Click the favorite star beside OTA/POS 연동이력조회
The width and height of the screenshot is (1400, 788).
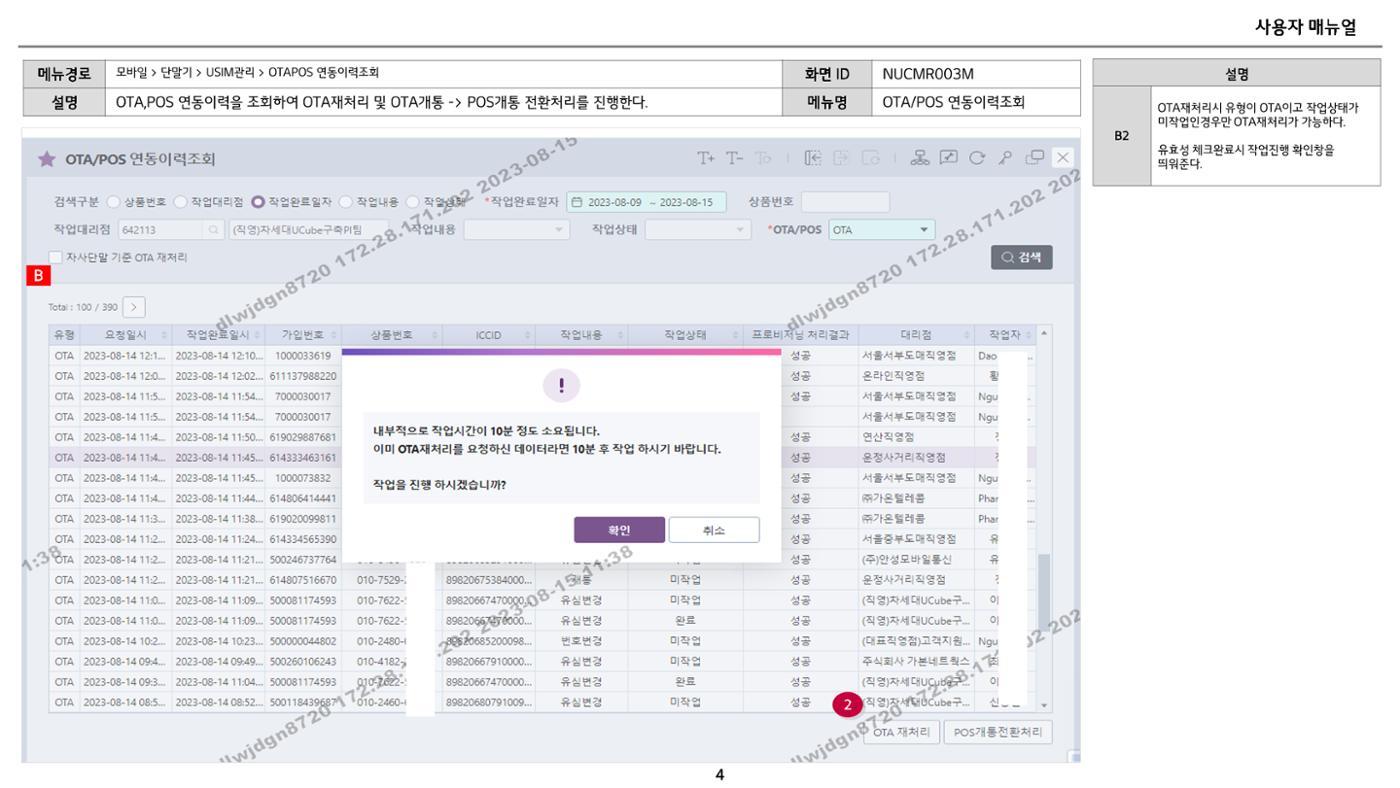[x=46, y=159]
